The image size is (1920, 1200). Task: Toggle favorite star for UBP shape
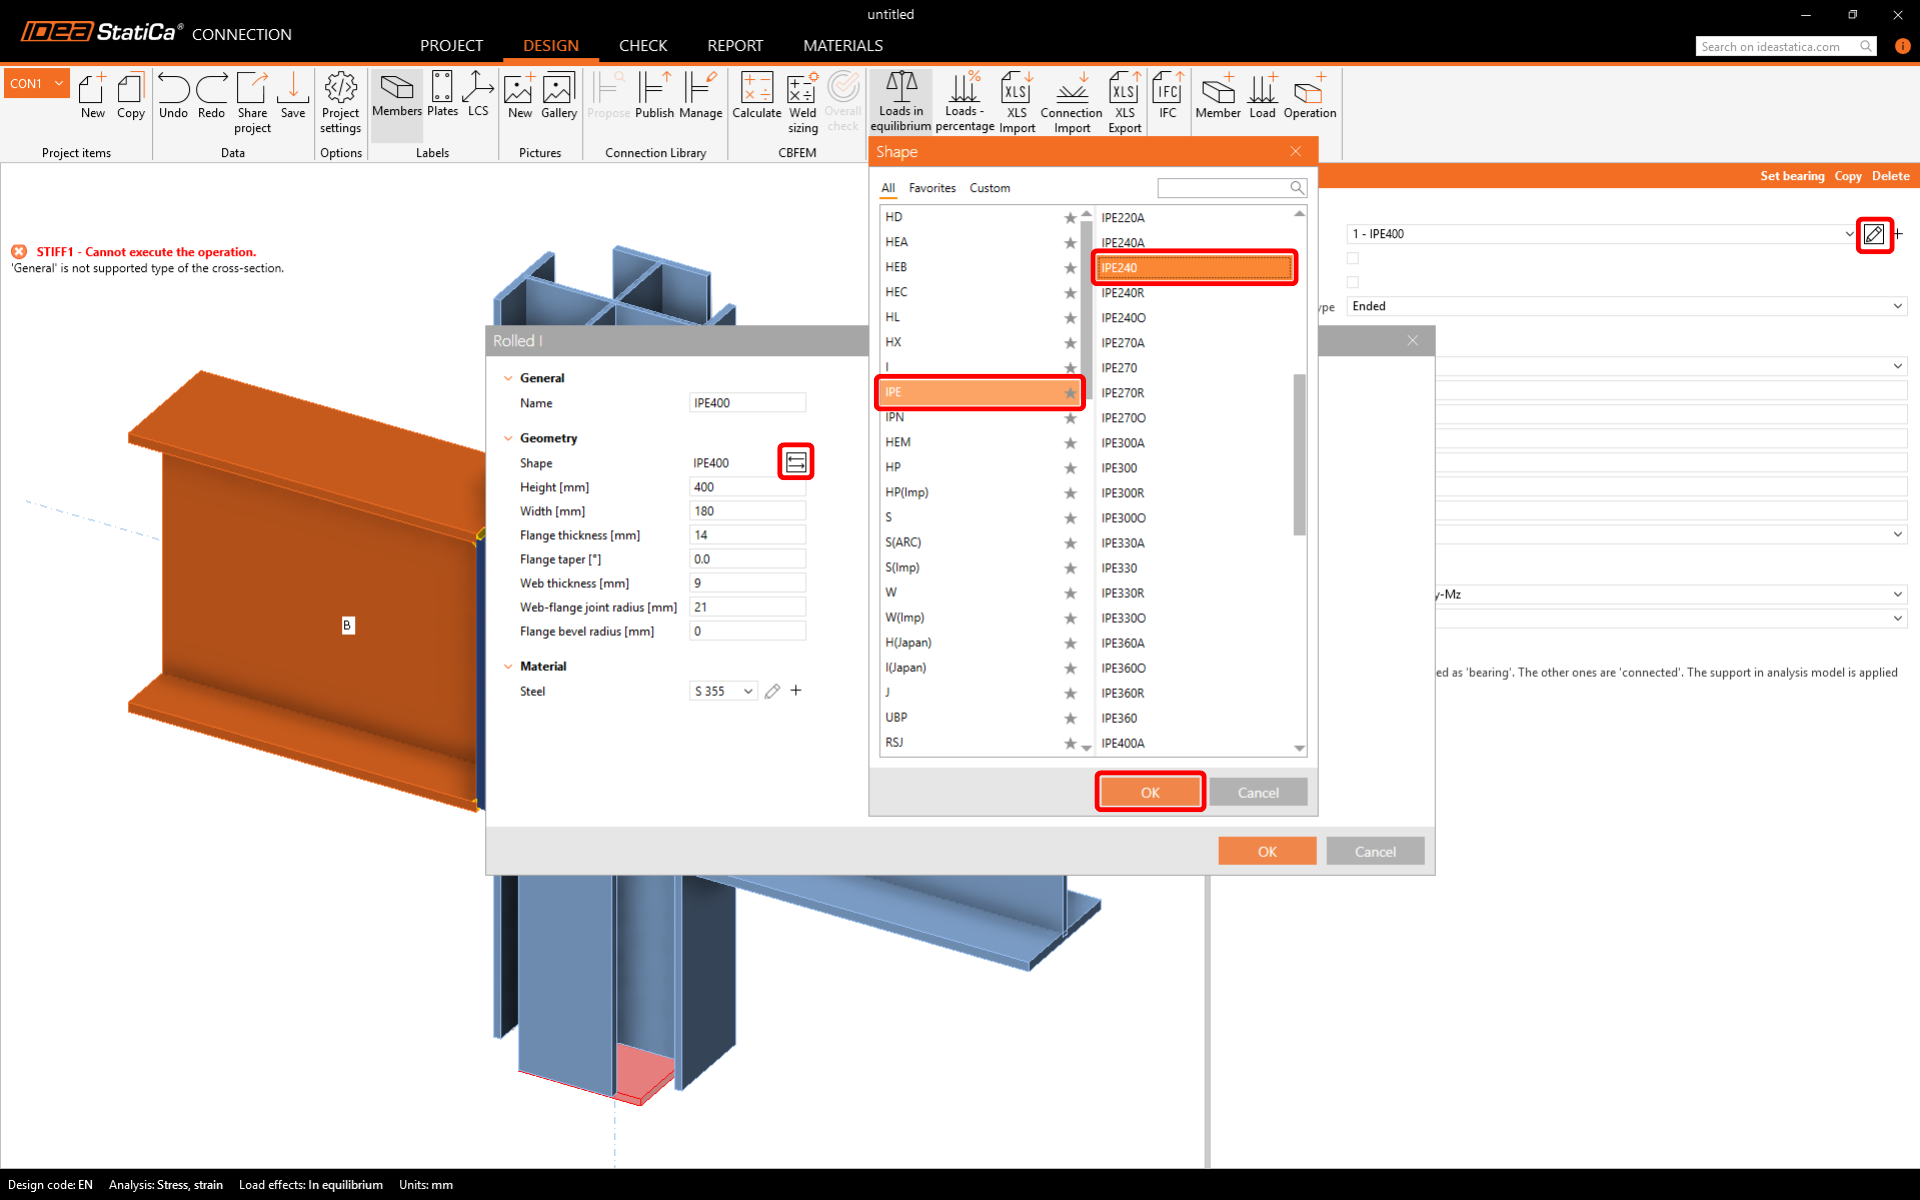(x=1070, y=718)
